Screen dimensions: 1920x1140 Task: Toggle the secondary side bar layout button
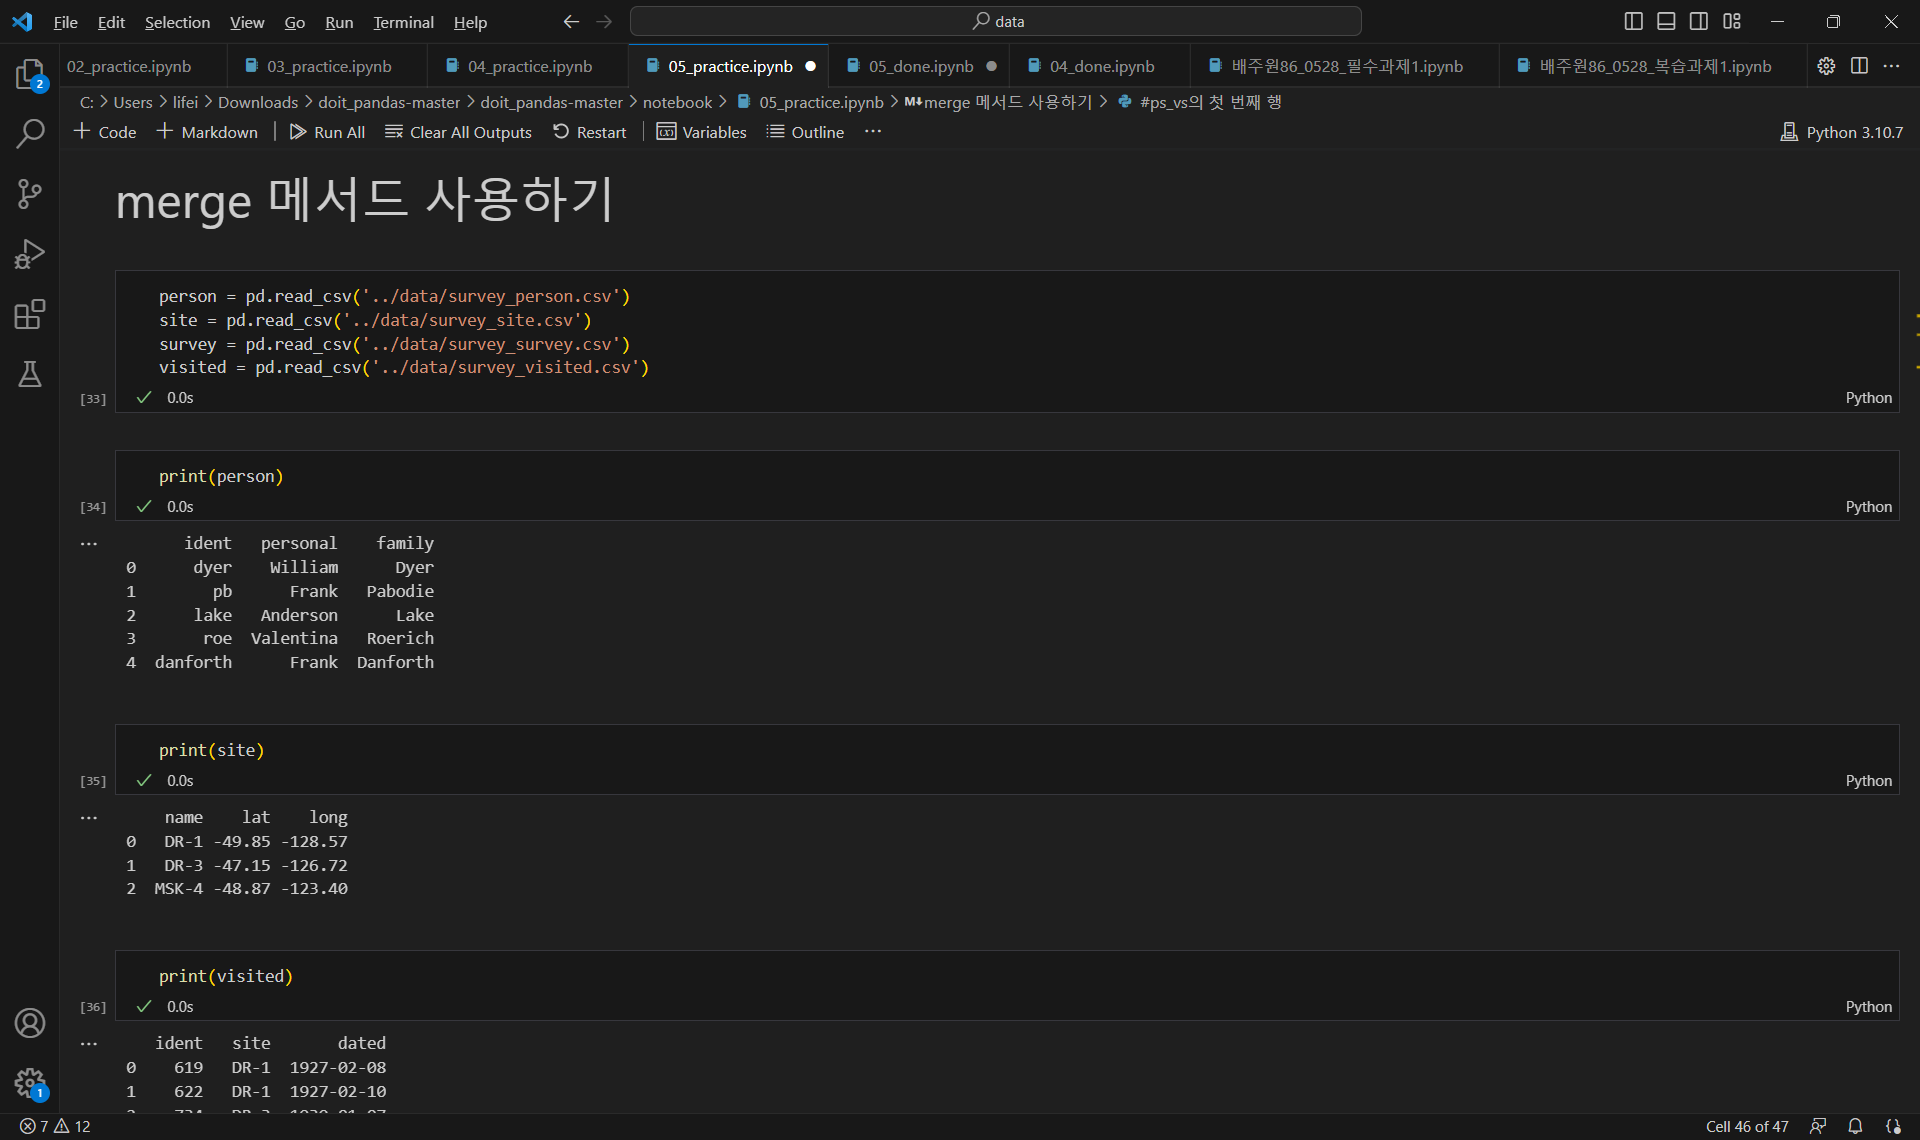point(1699,21)
